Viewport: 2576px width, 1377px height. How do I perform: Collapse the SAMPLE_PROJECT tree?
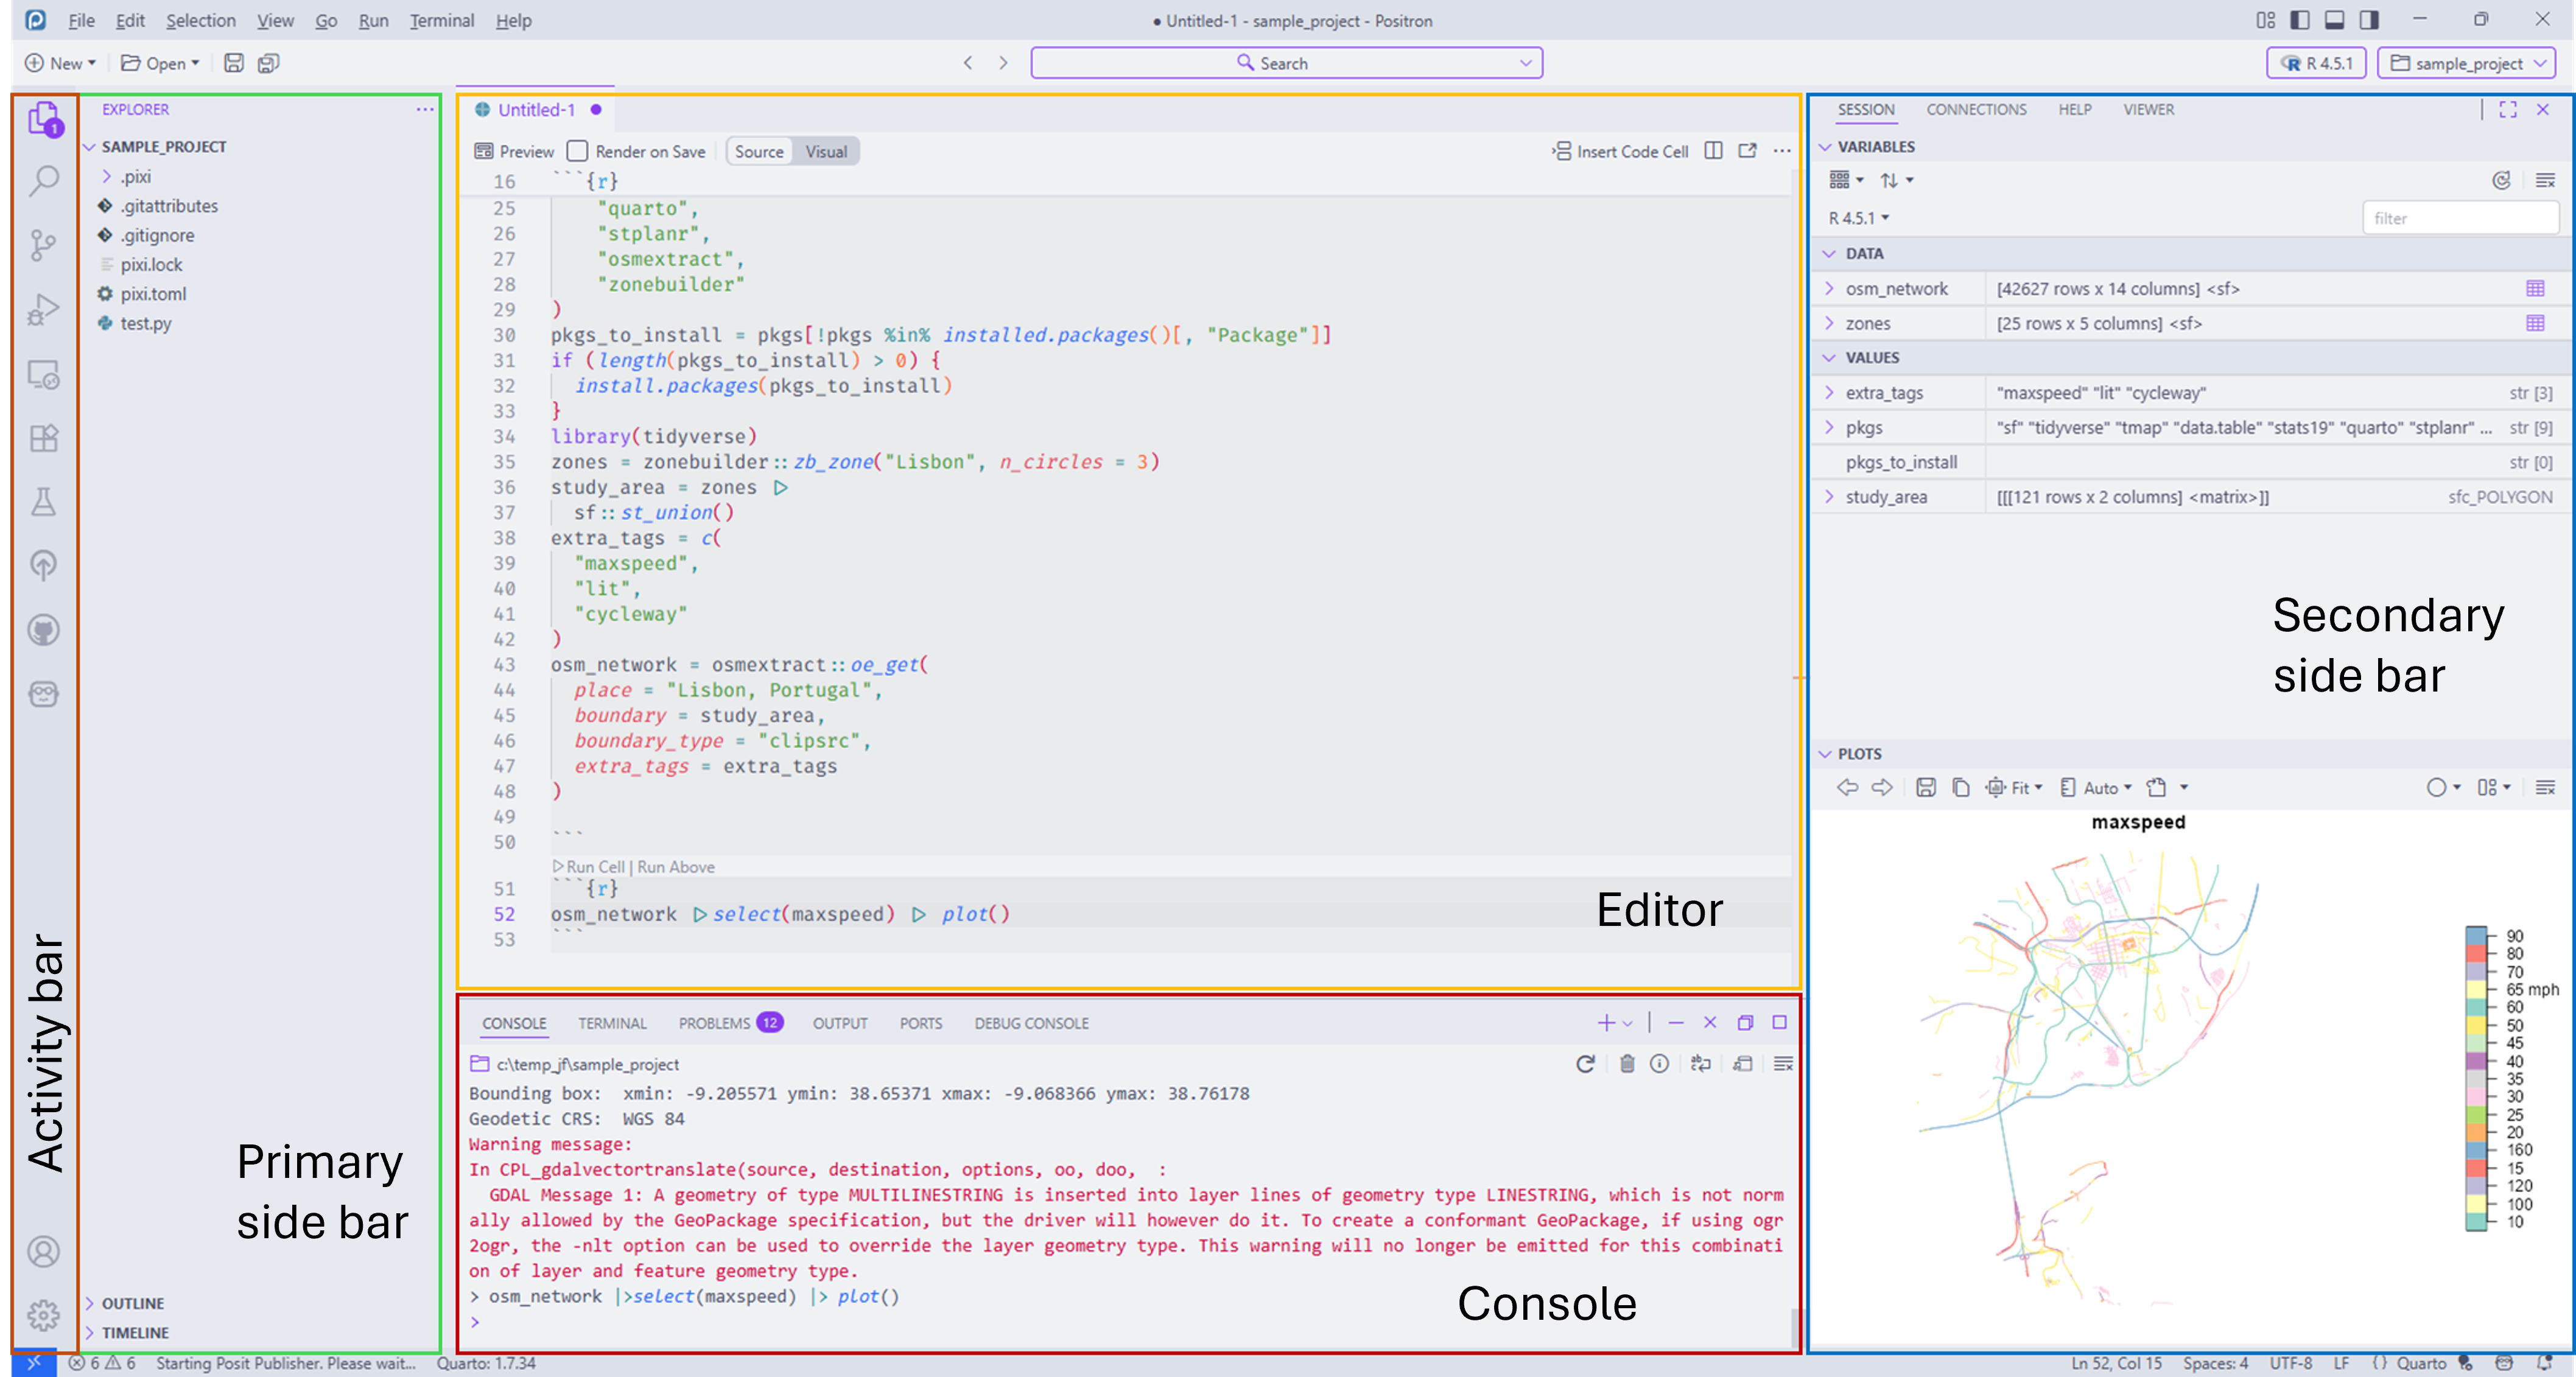89,147
